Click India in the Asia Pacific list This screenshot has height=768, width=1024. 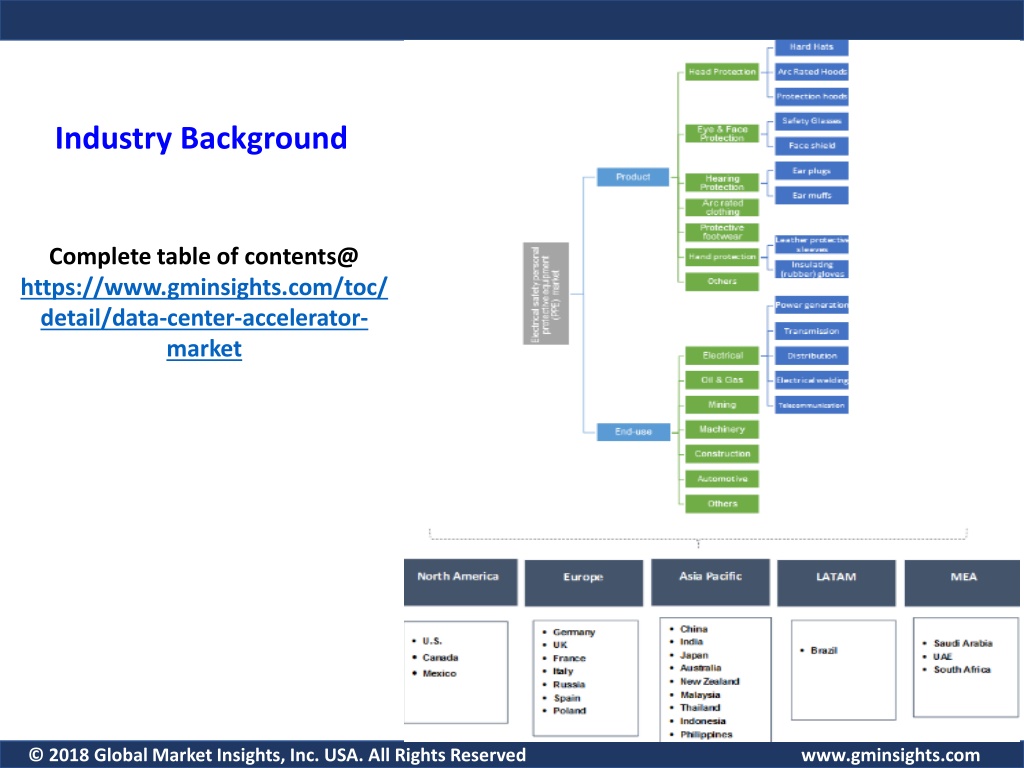[x=692, y=642]
